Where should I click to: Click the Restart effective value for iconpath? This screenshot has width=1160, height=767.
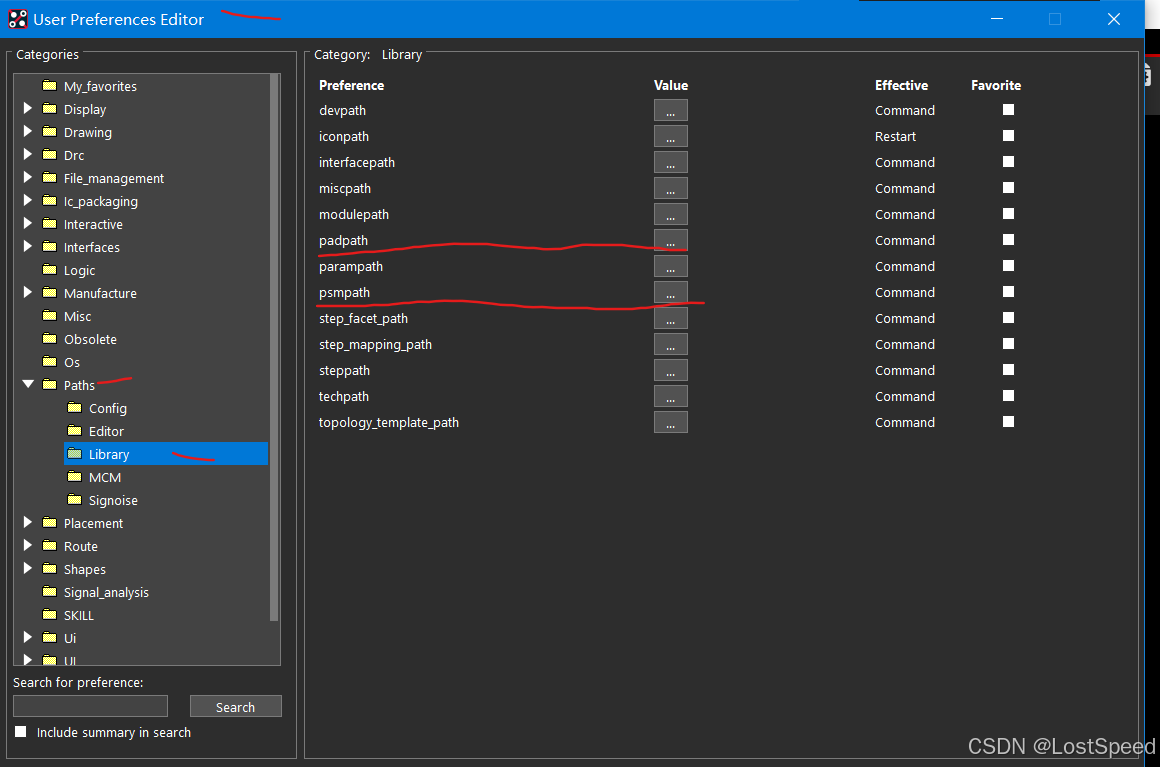point(895,137)
